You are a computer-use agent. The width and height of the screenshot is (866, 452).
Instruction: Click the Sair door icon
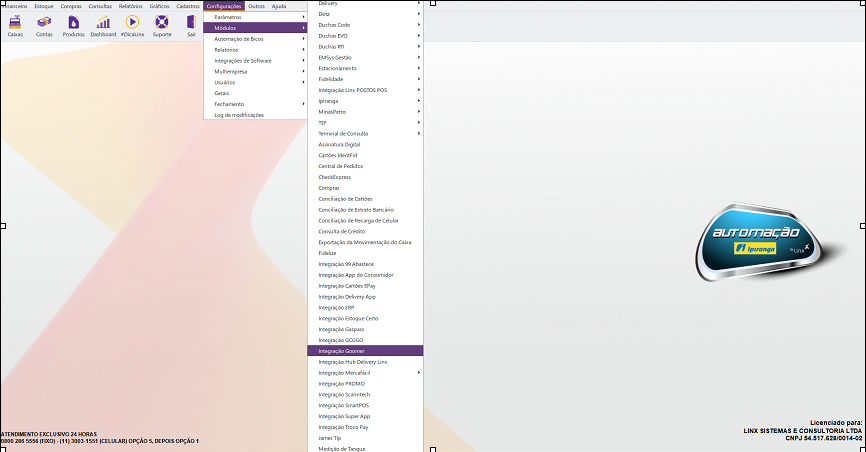pos(191,26)
